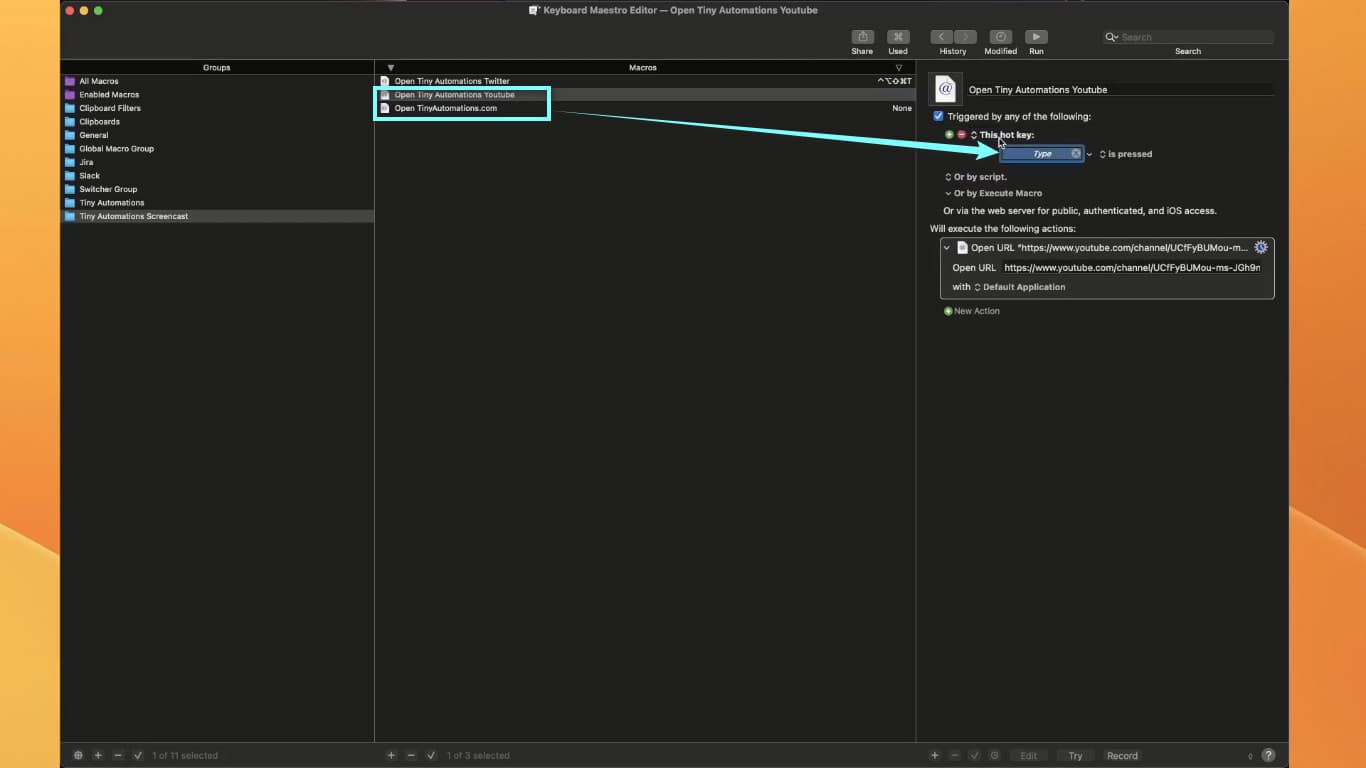
Task: Select Tiny Automations Screencast group
Action: click(x=217, y=216)
